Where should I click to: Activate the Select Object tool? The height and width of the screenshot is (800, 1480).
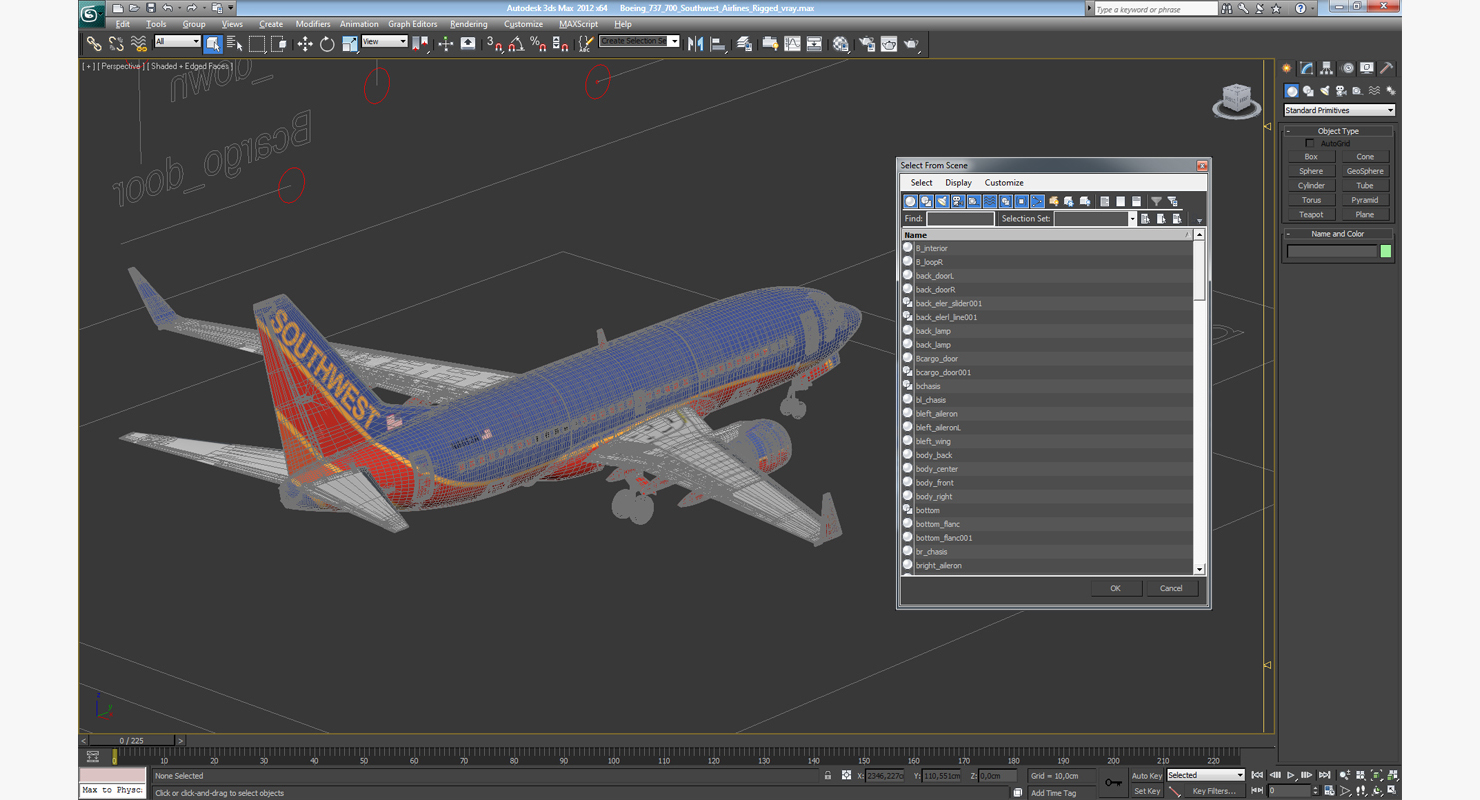[213, 44]
